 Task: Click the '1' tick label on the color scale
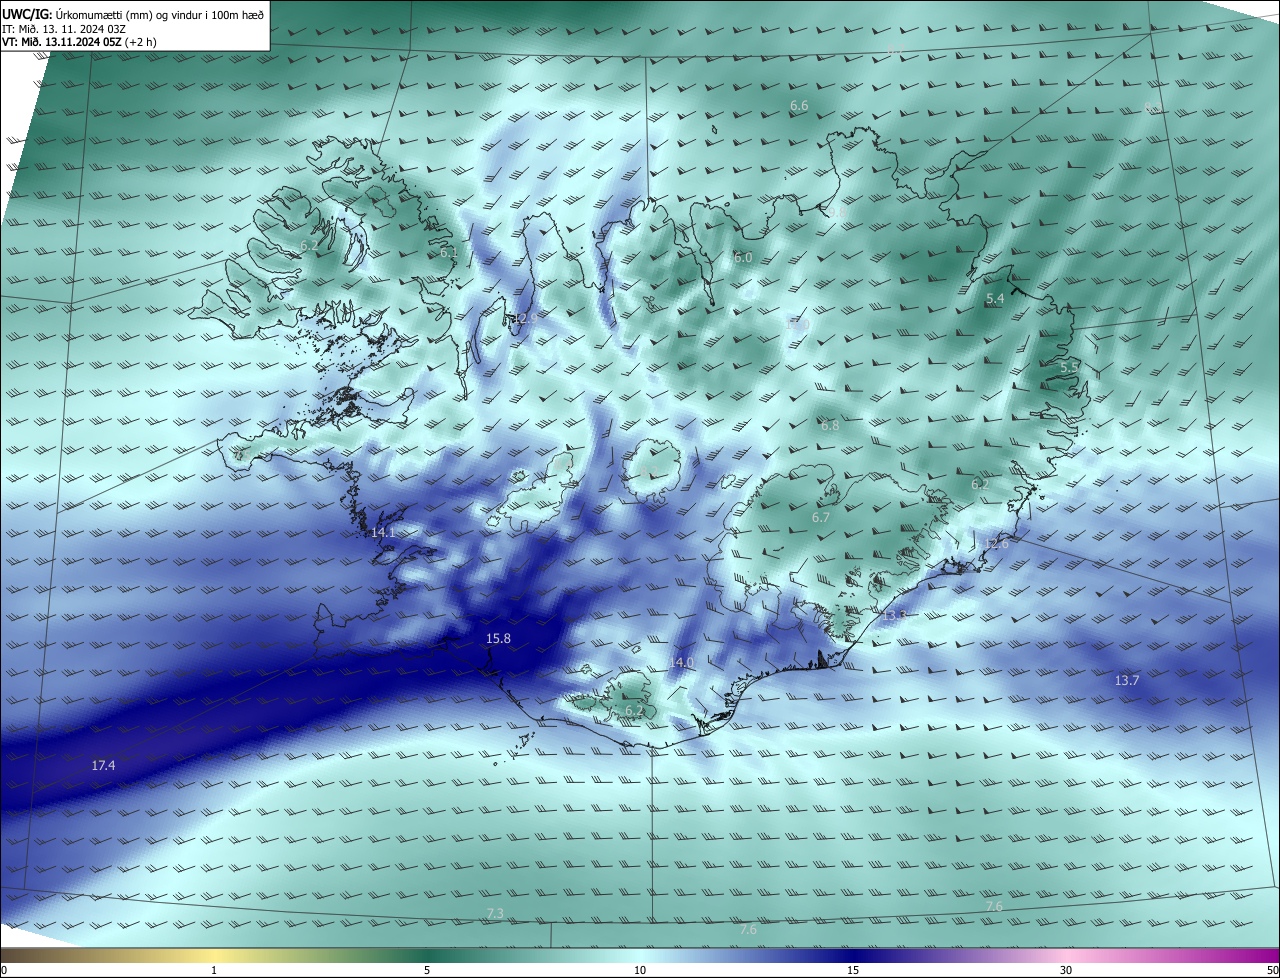[x=214, y=971]
